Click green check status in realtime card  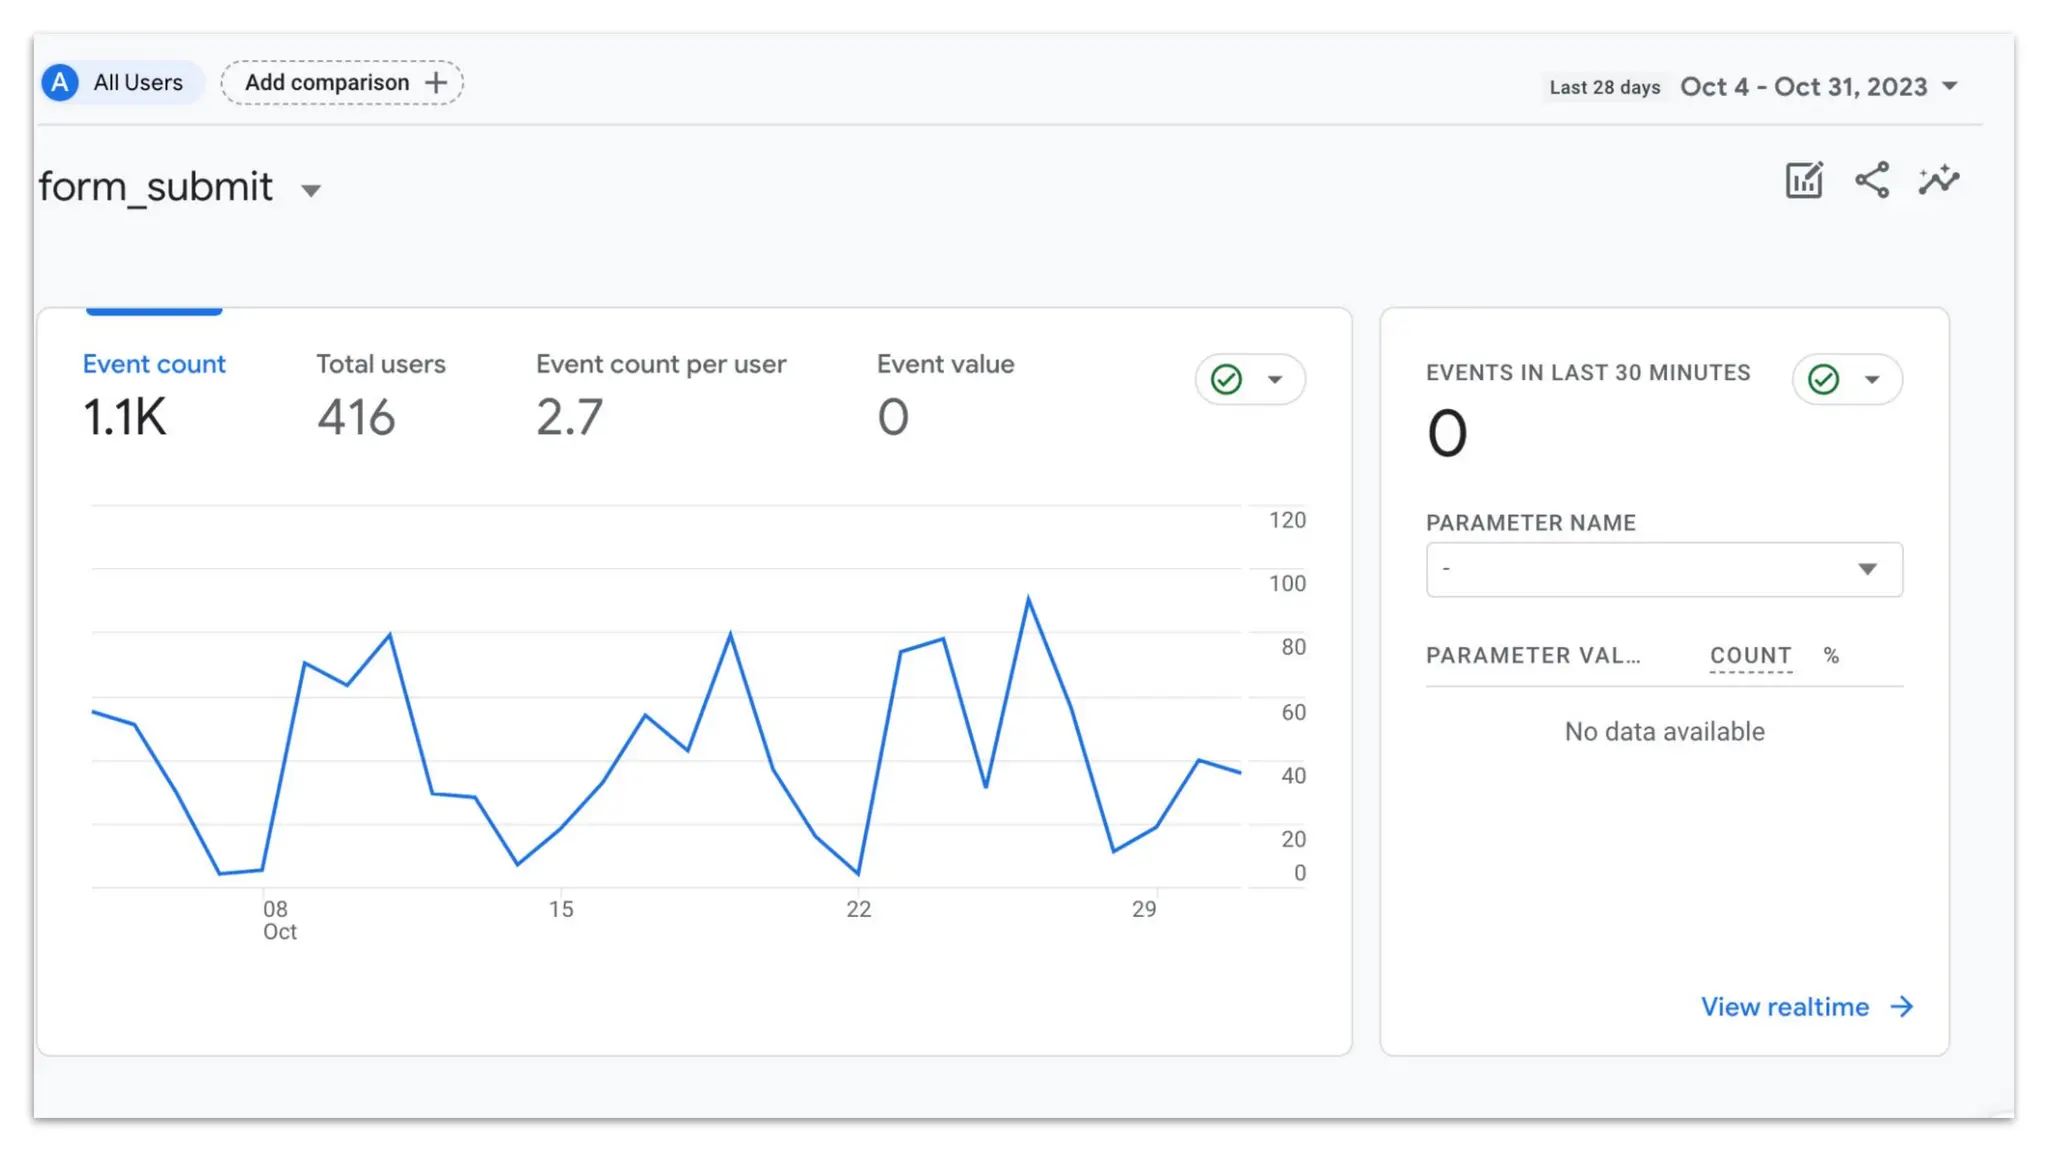tap(1823, 380)
